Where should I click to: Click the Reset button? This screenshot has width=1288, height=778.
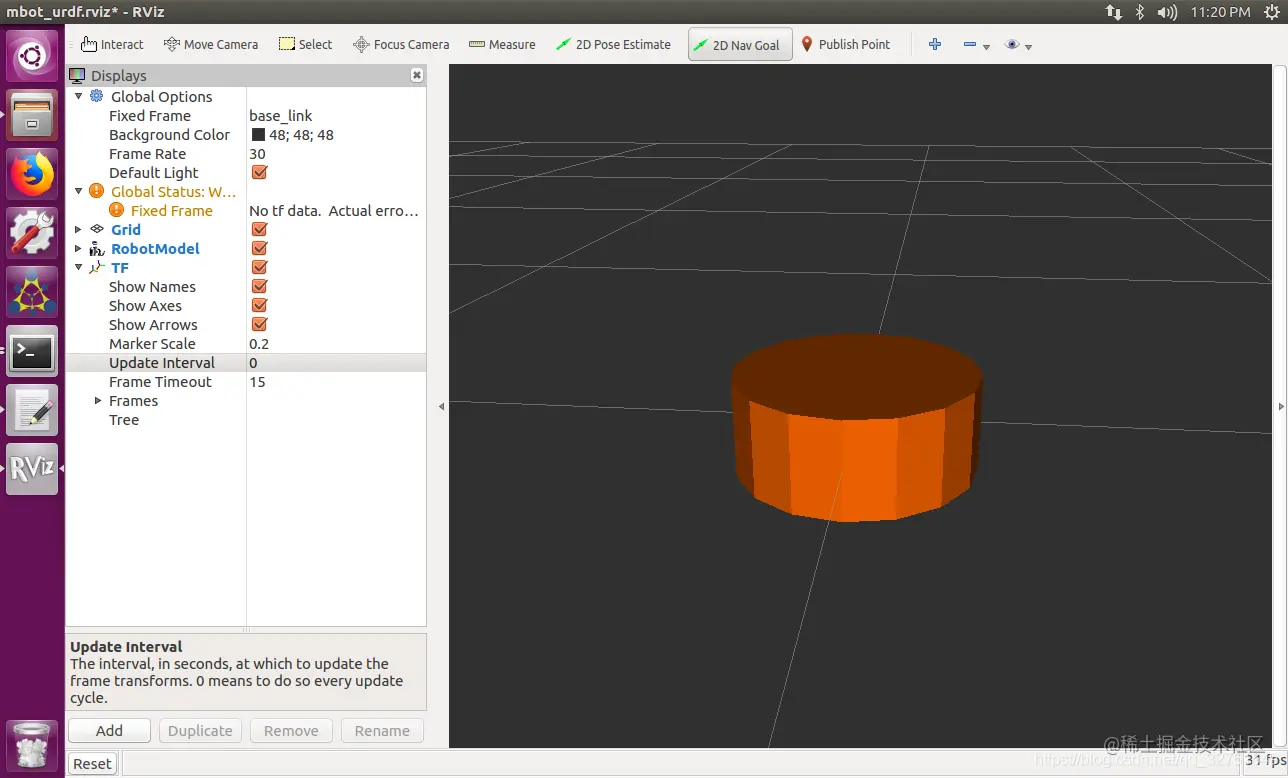coord(92,763)
